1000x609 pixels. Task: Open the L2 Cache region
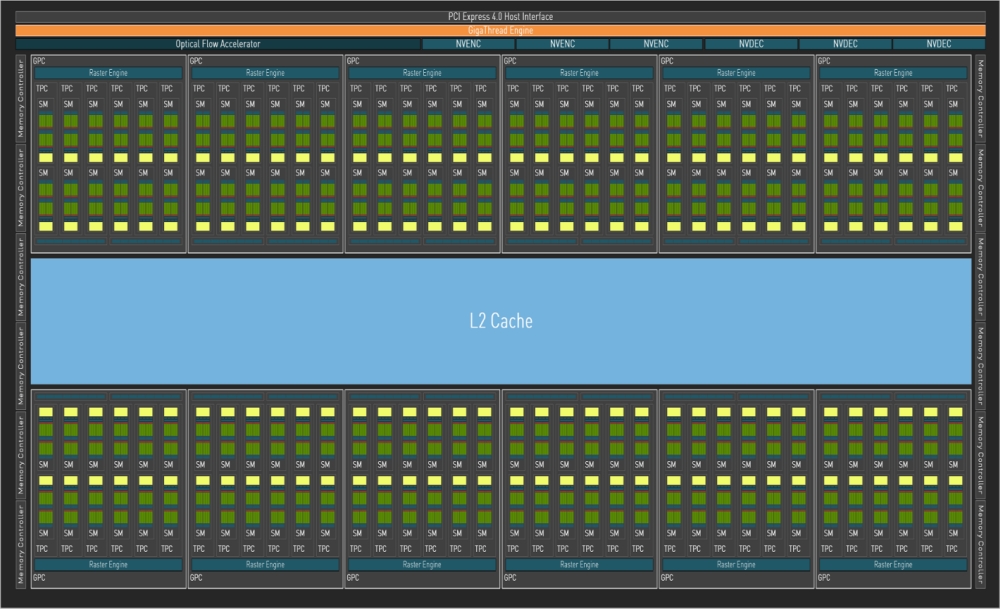500,321
